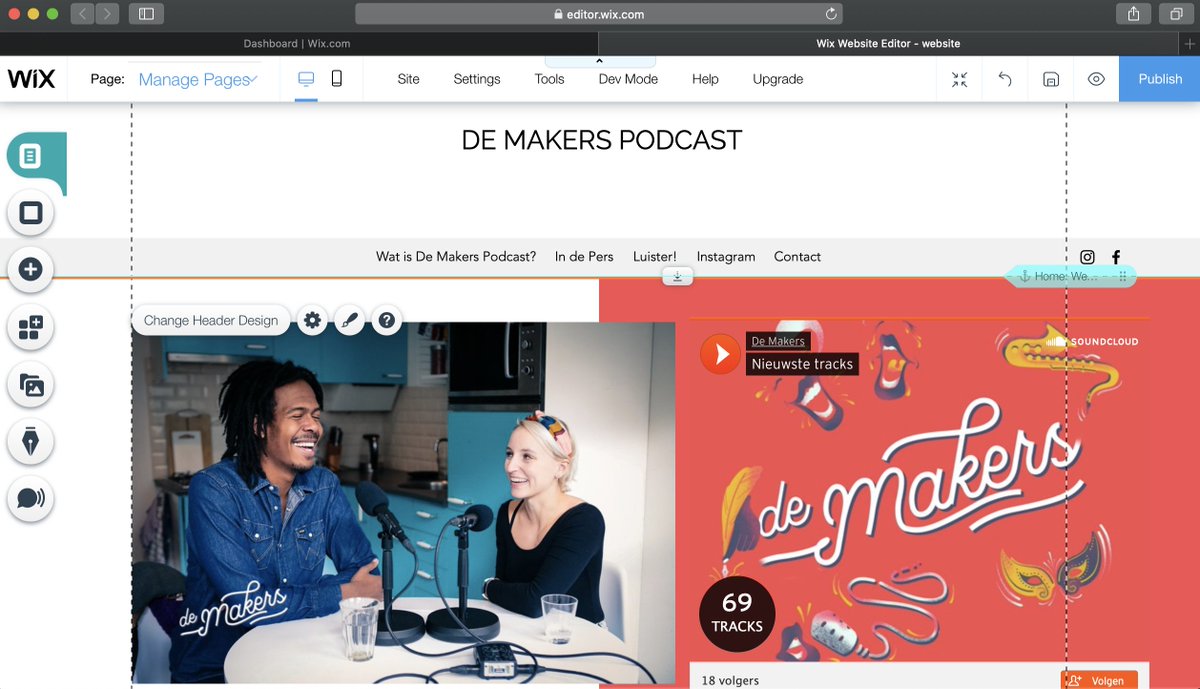1200x689 pixels.
Task: Go forward in Safari
Action: coord(107,14)
